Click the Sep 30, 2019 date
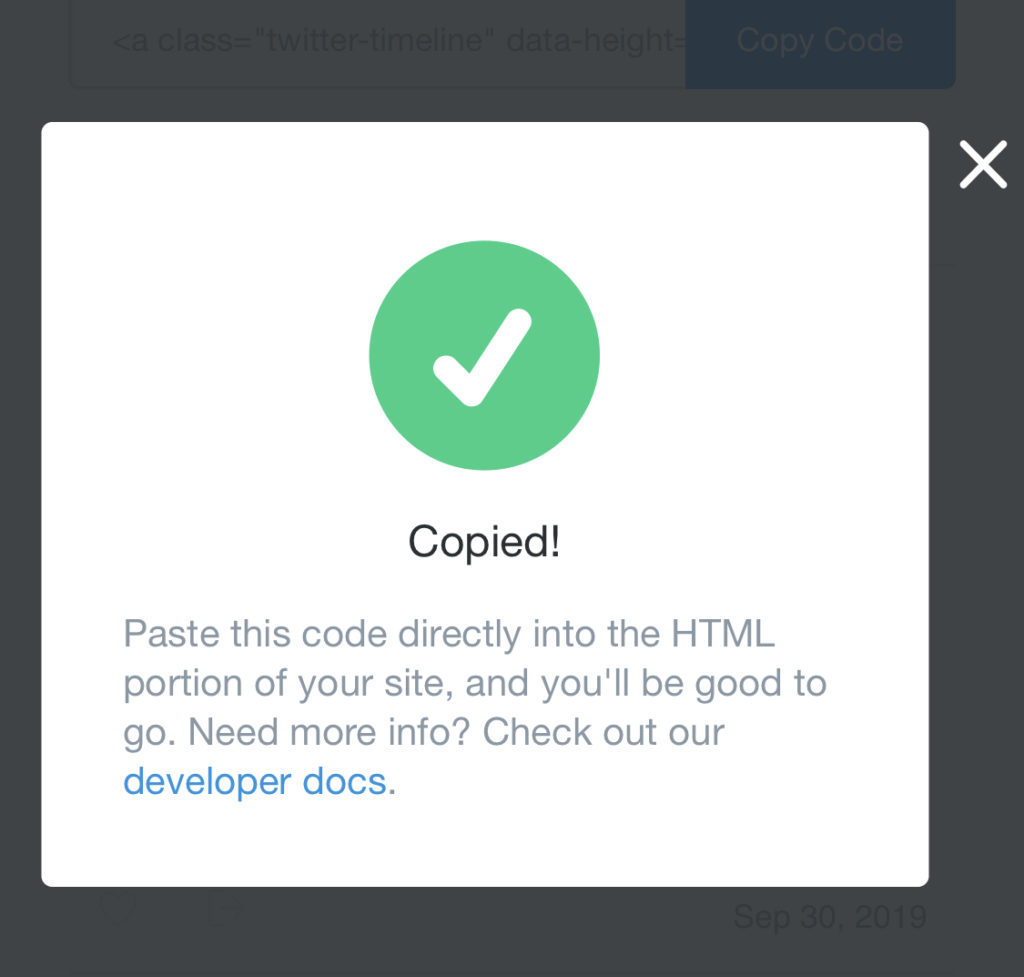 (x=829, y=916)
